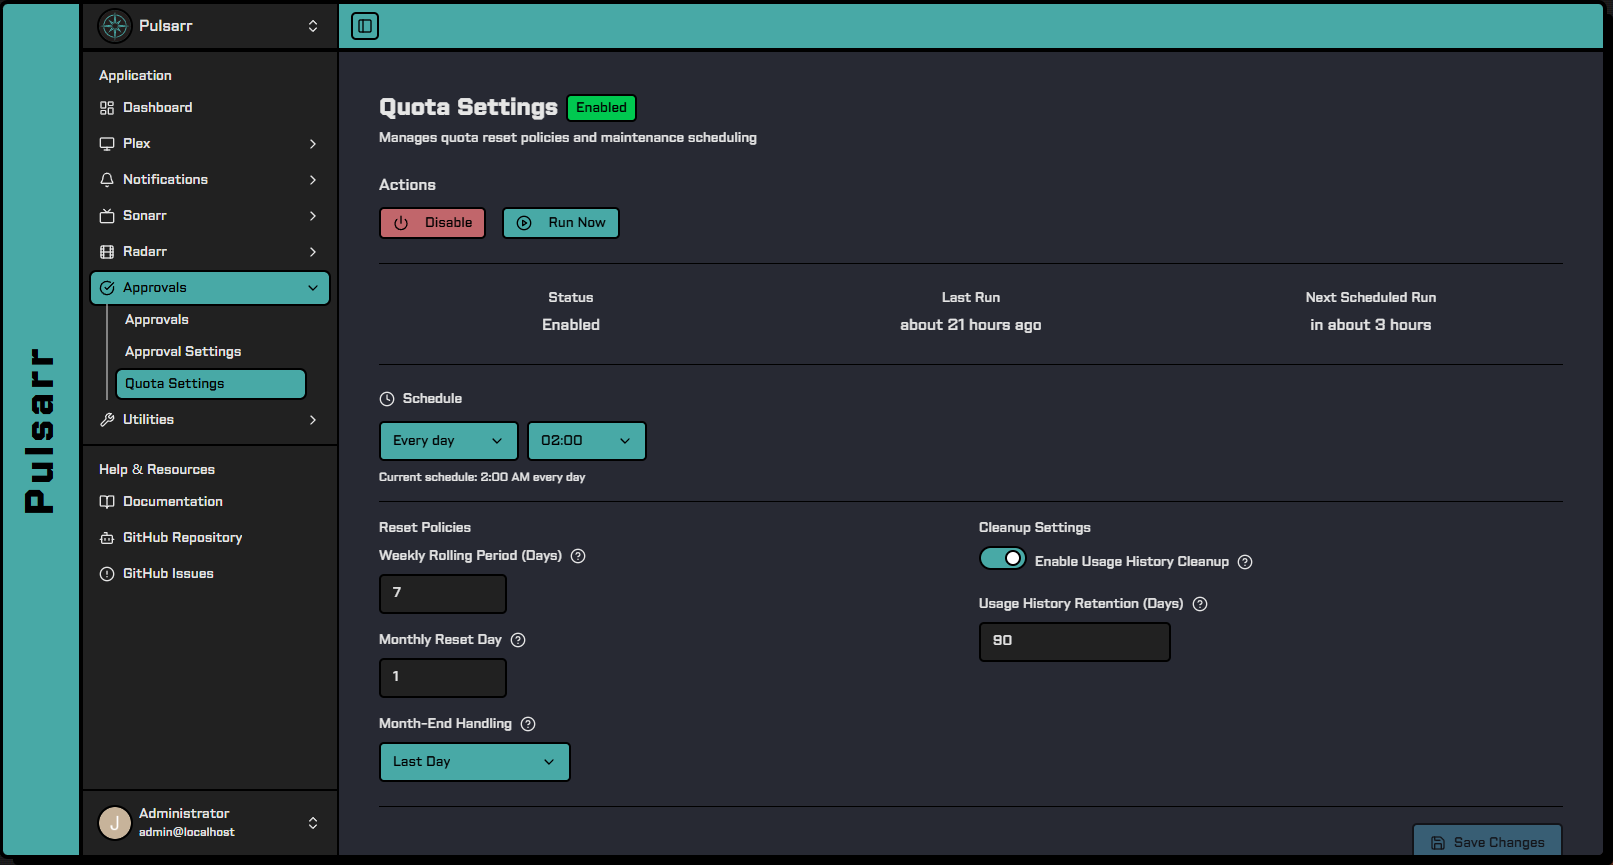Open the 02:00 time dropdown
Screen dimensions: 1613x865
[587, 441]
